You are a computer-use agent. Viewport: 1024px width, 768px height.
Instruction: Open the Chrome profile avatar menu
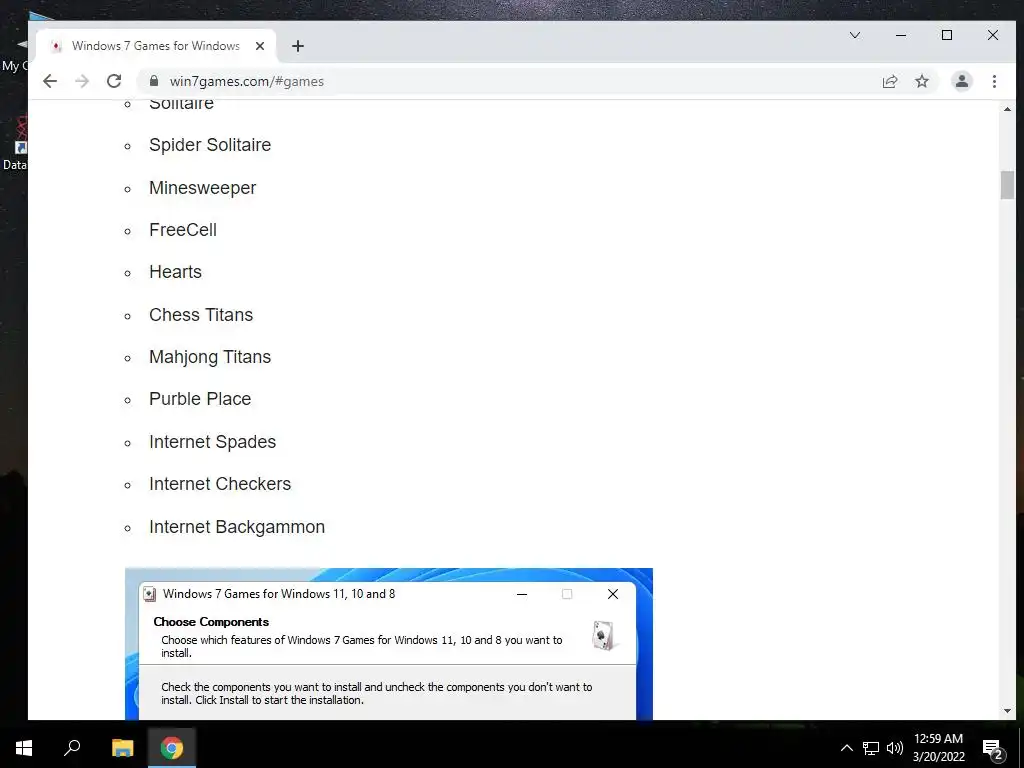tap(961, 81)
